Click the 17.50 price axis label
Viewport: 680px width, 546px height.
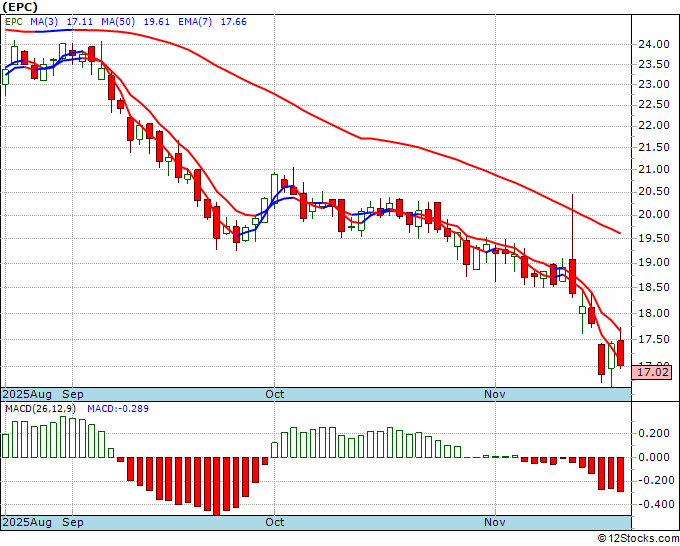(x=654, y=339)
